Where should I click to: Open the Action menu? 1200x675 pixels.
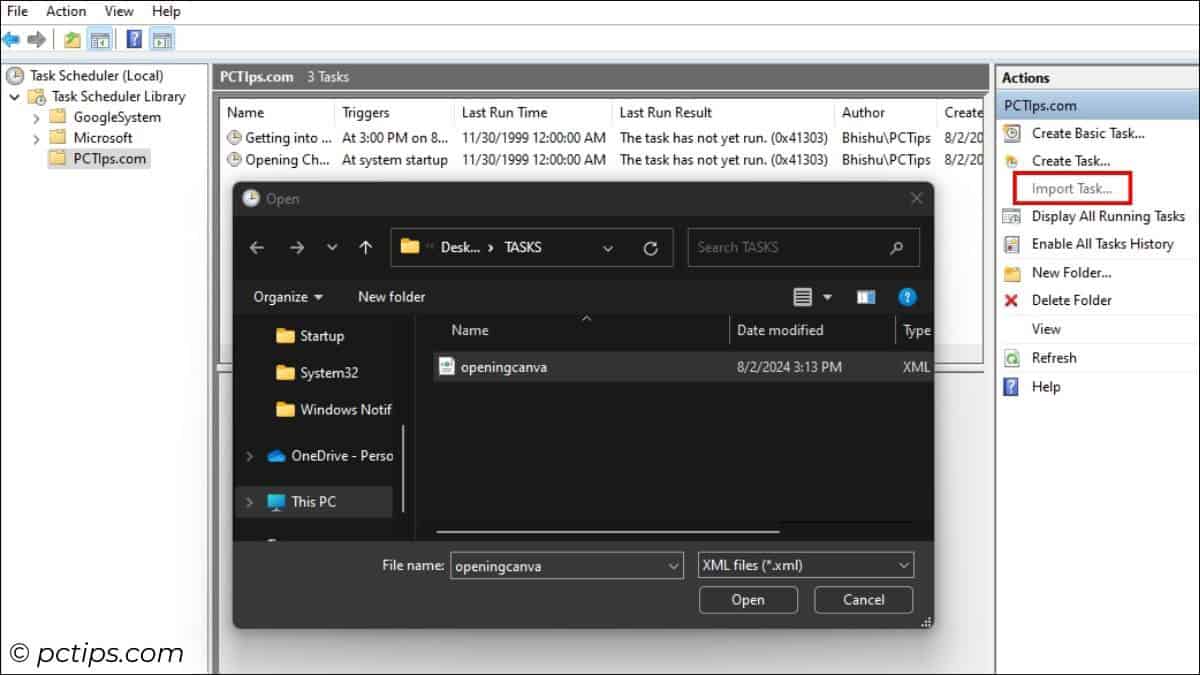(x=66, y=11)
